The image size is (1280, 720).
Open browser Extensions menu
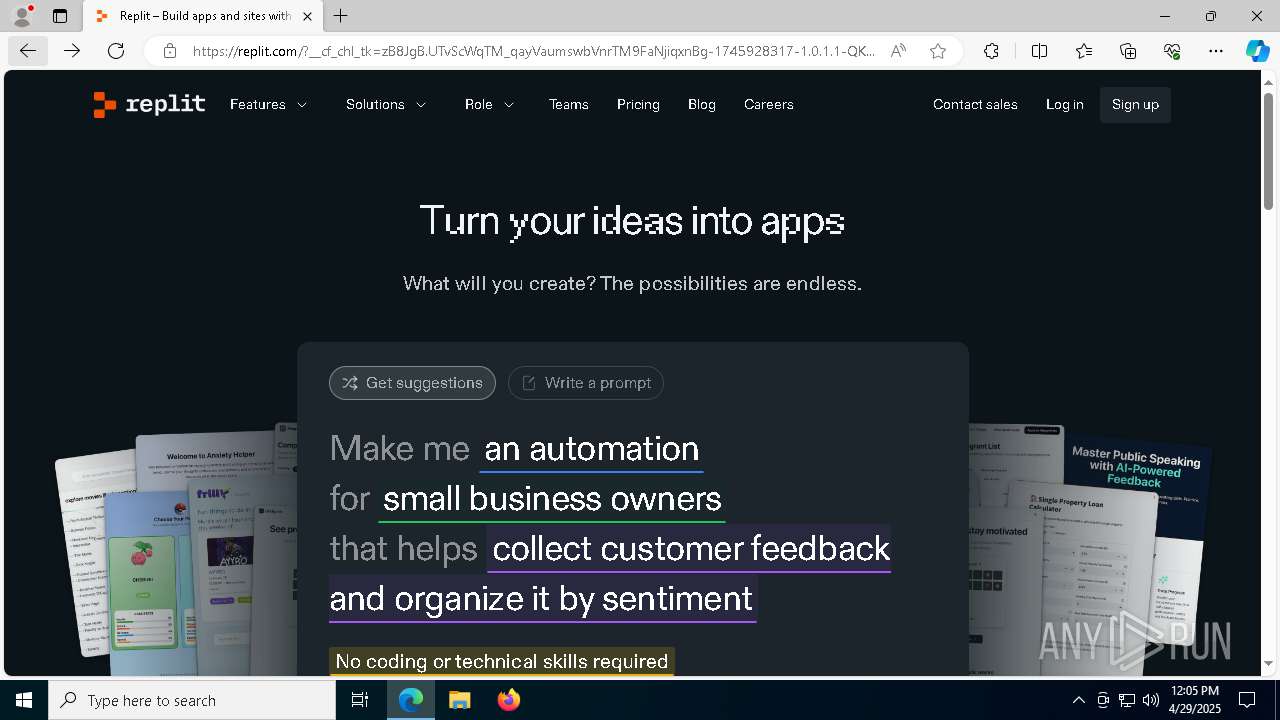point(991,51)
